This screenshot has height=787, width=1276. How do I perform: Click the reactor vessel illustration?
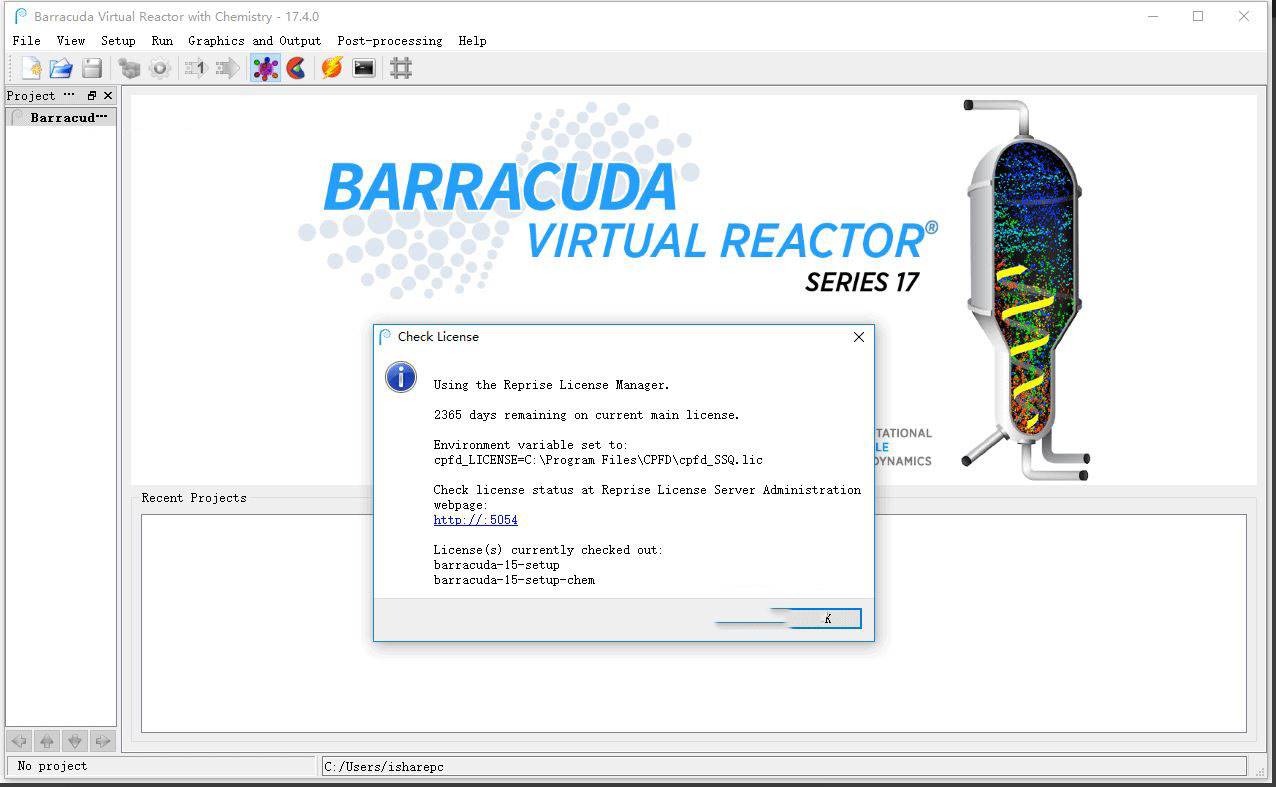click(x=1025, y=288)
